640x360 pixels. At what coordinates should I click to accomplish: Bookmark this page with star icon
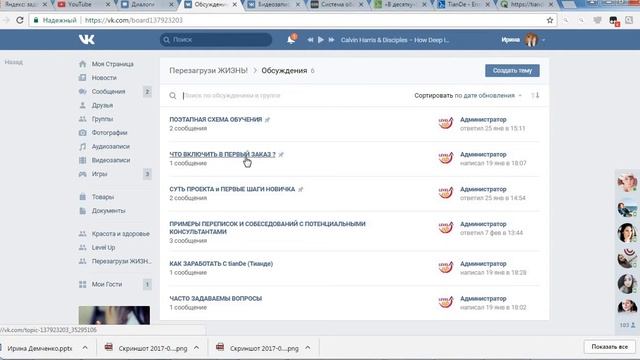(x=550, y=20)
